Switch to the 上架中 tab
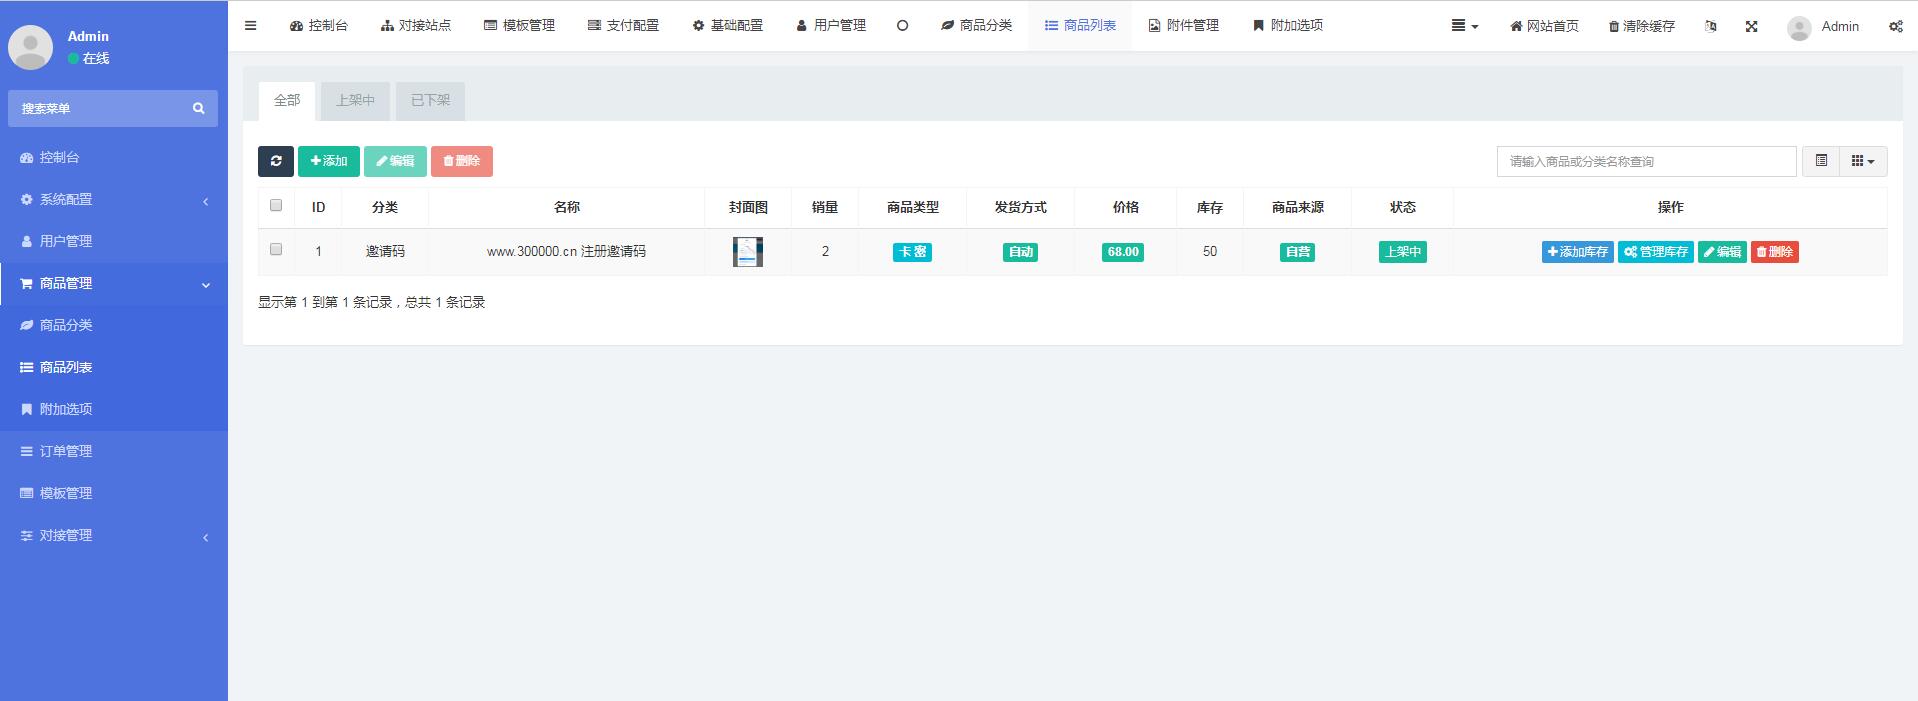 pos(355,101)
